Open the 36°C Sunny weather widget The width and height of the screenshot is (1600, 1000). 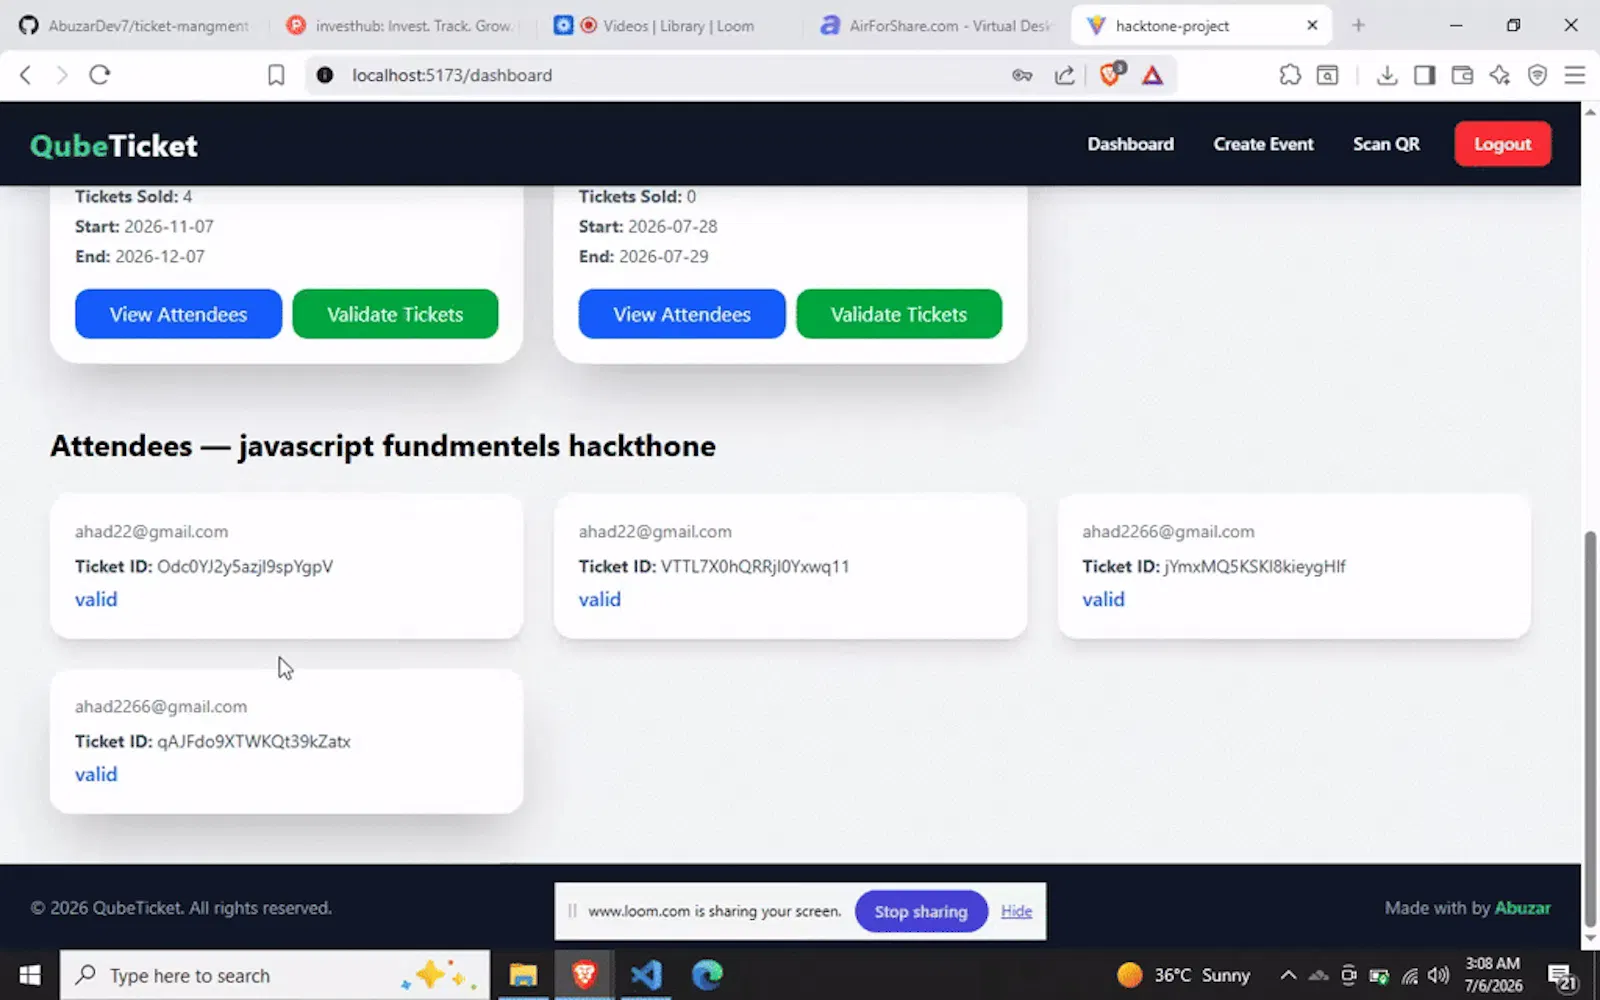point(1184,975)
